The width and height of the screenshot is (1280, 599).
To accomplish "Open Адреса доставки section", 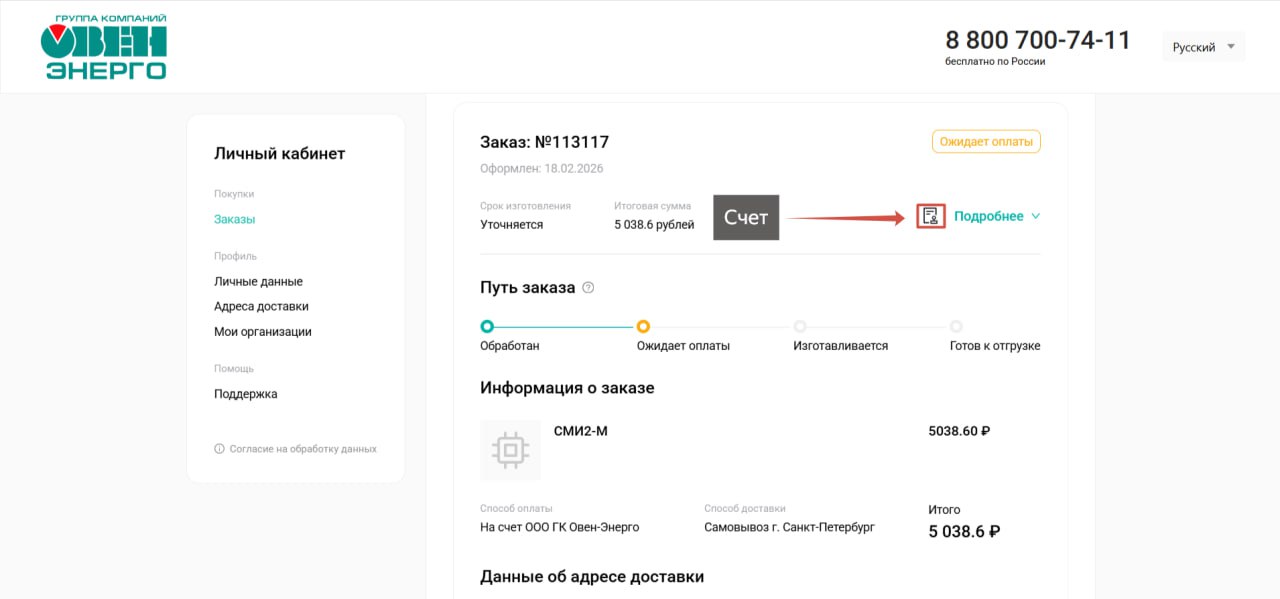I will point(261,306).
